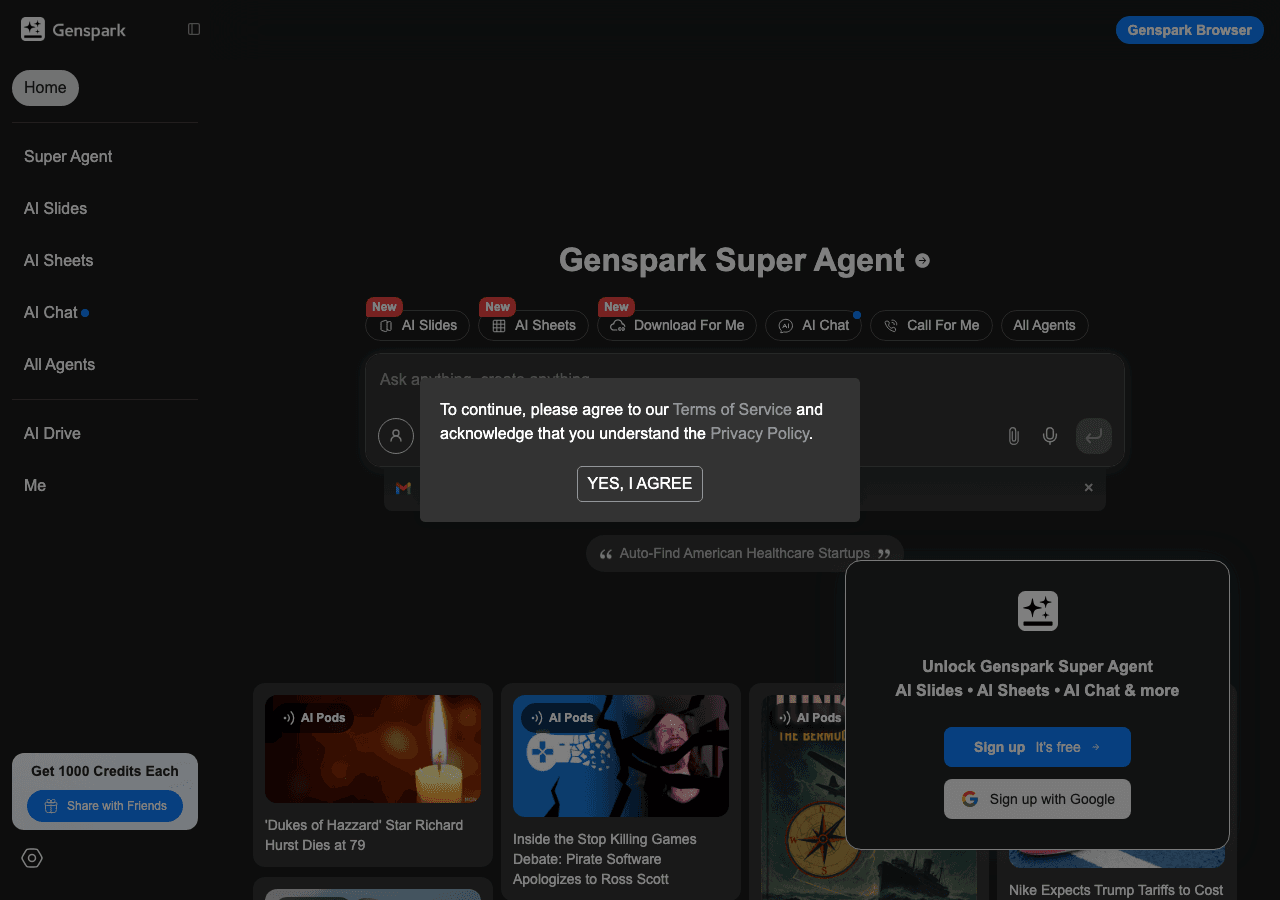Click the Unlock Genspark Super Agent heading
The height and width of the screenshot is (900, 1280).
pos(1037,666)
